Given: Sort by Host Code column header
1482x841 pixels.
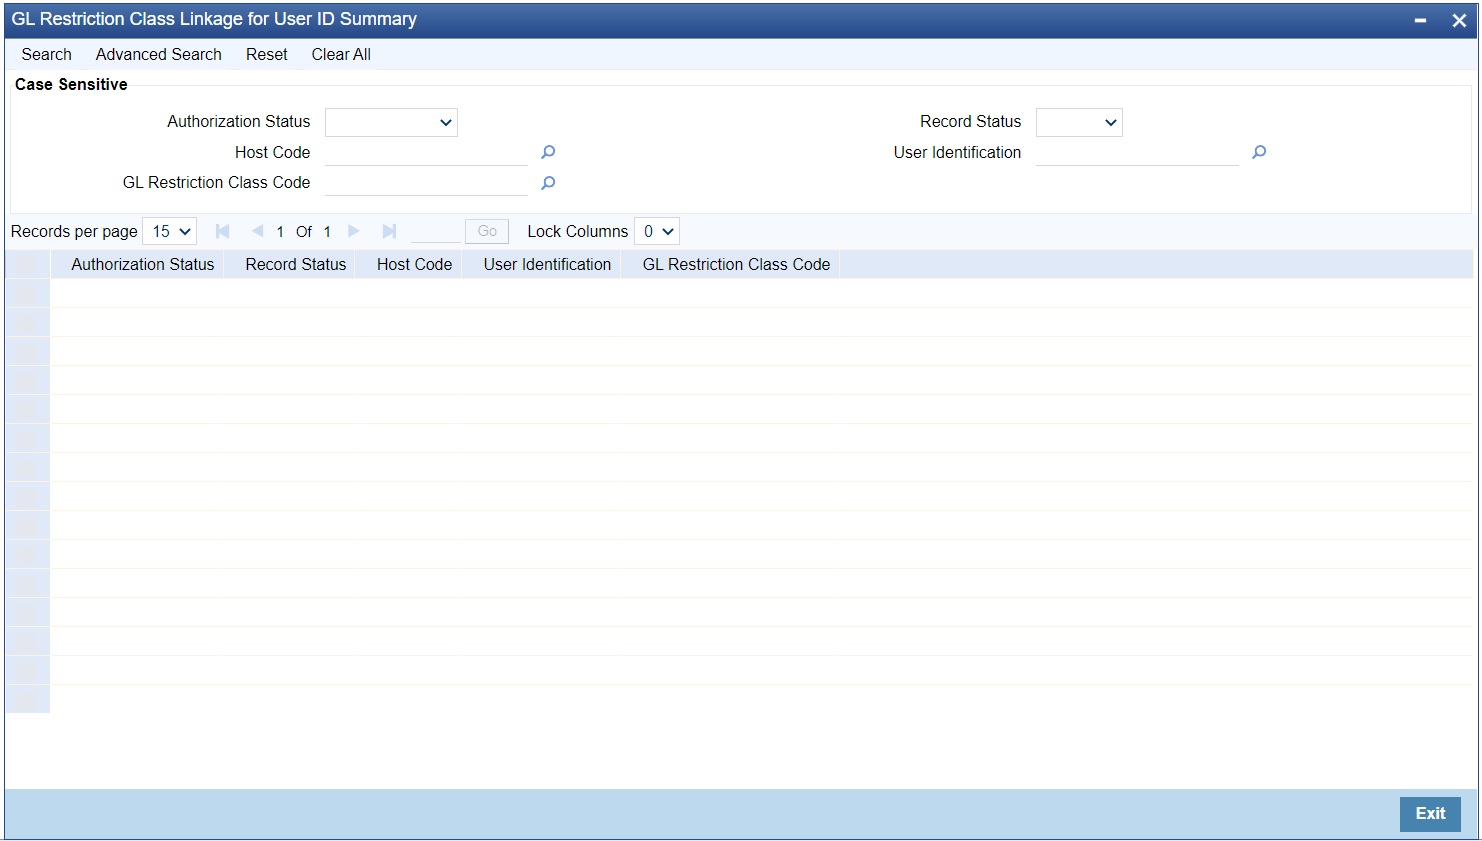Looking at the screenshot, I should click(x=415, y=264).
